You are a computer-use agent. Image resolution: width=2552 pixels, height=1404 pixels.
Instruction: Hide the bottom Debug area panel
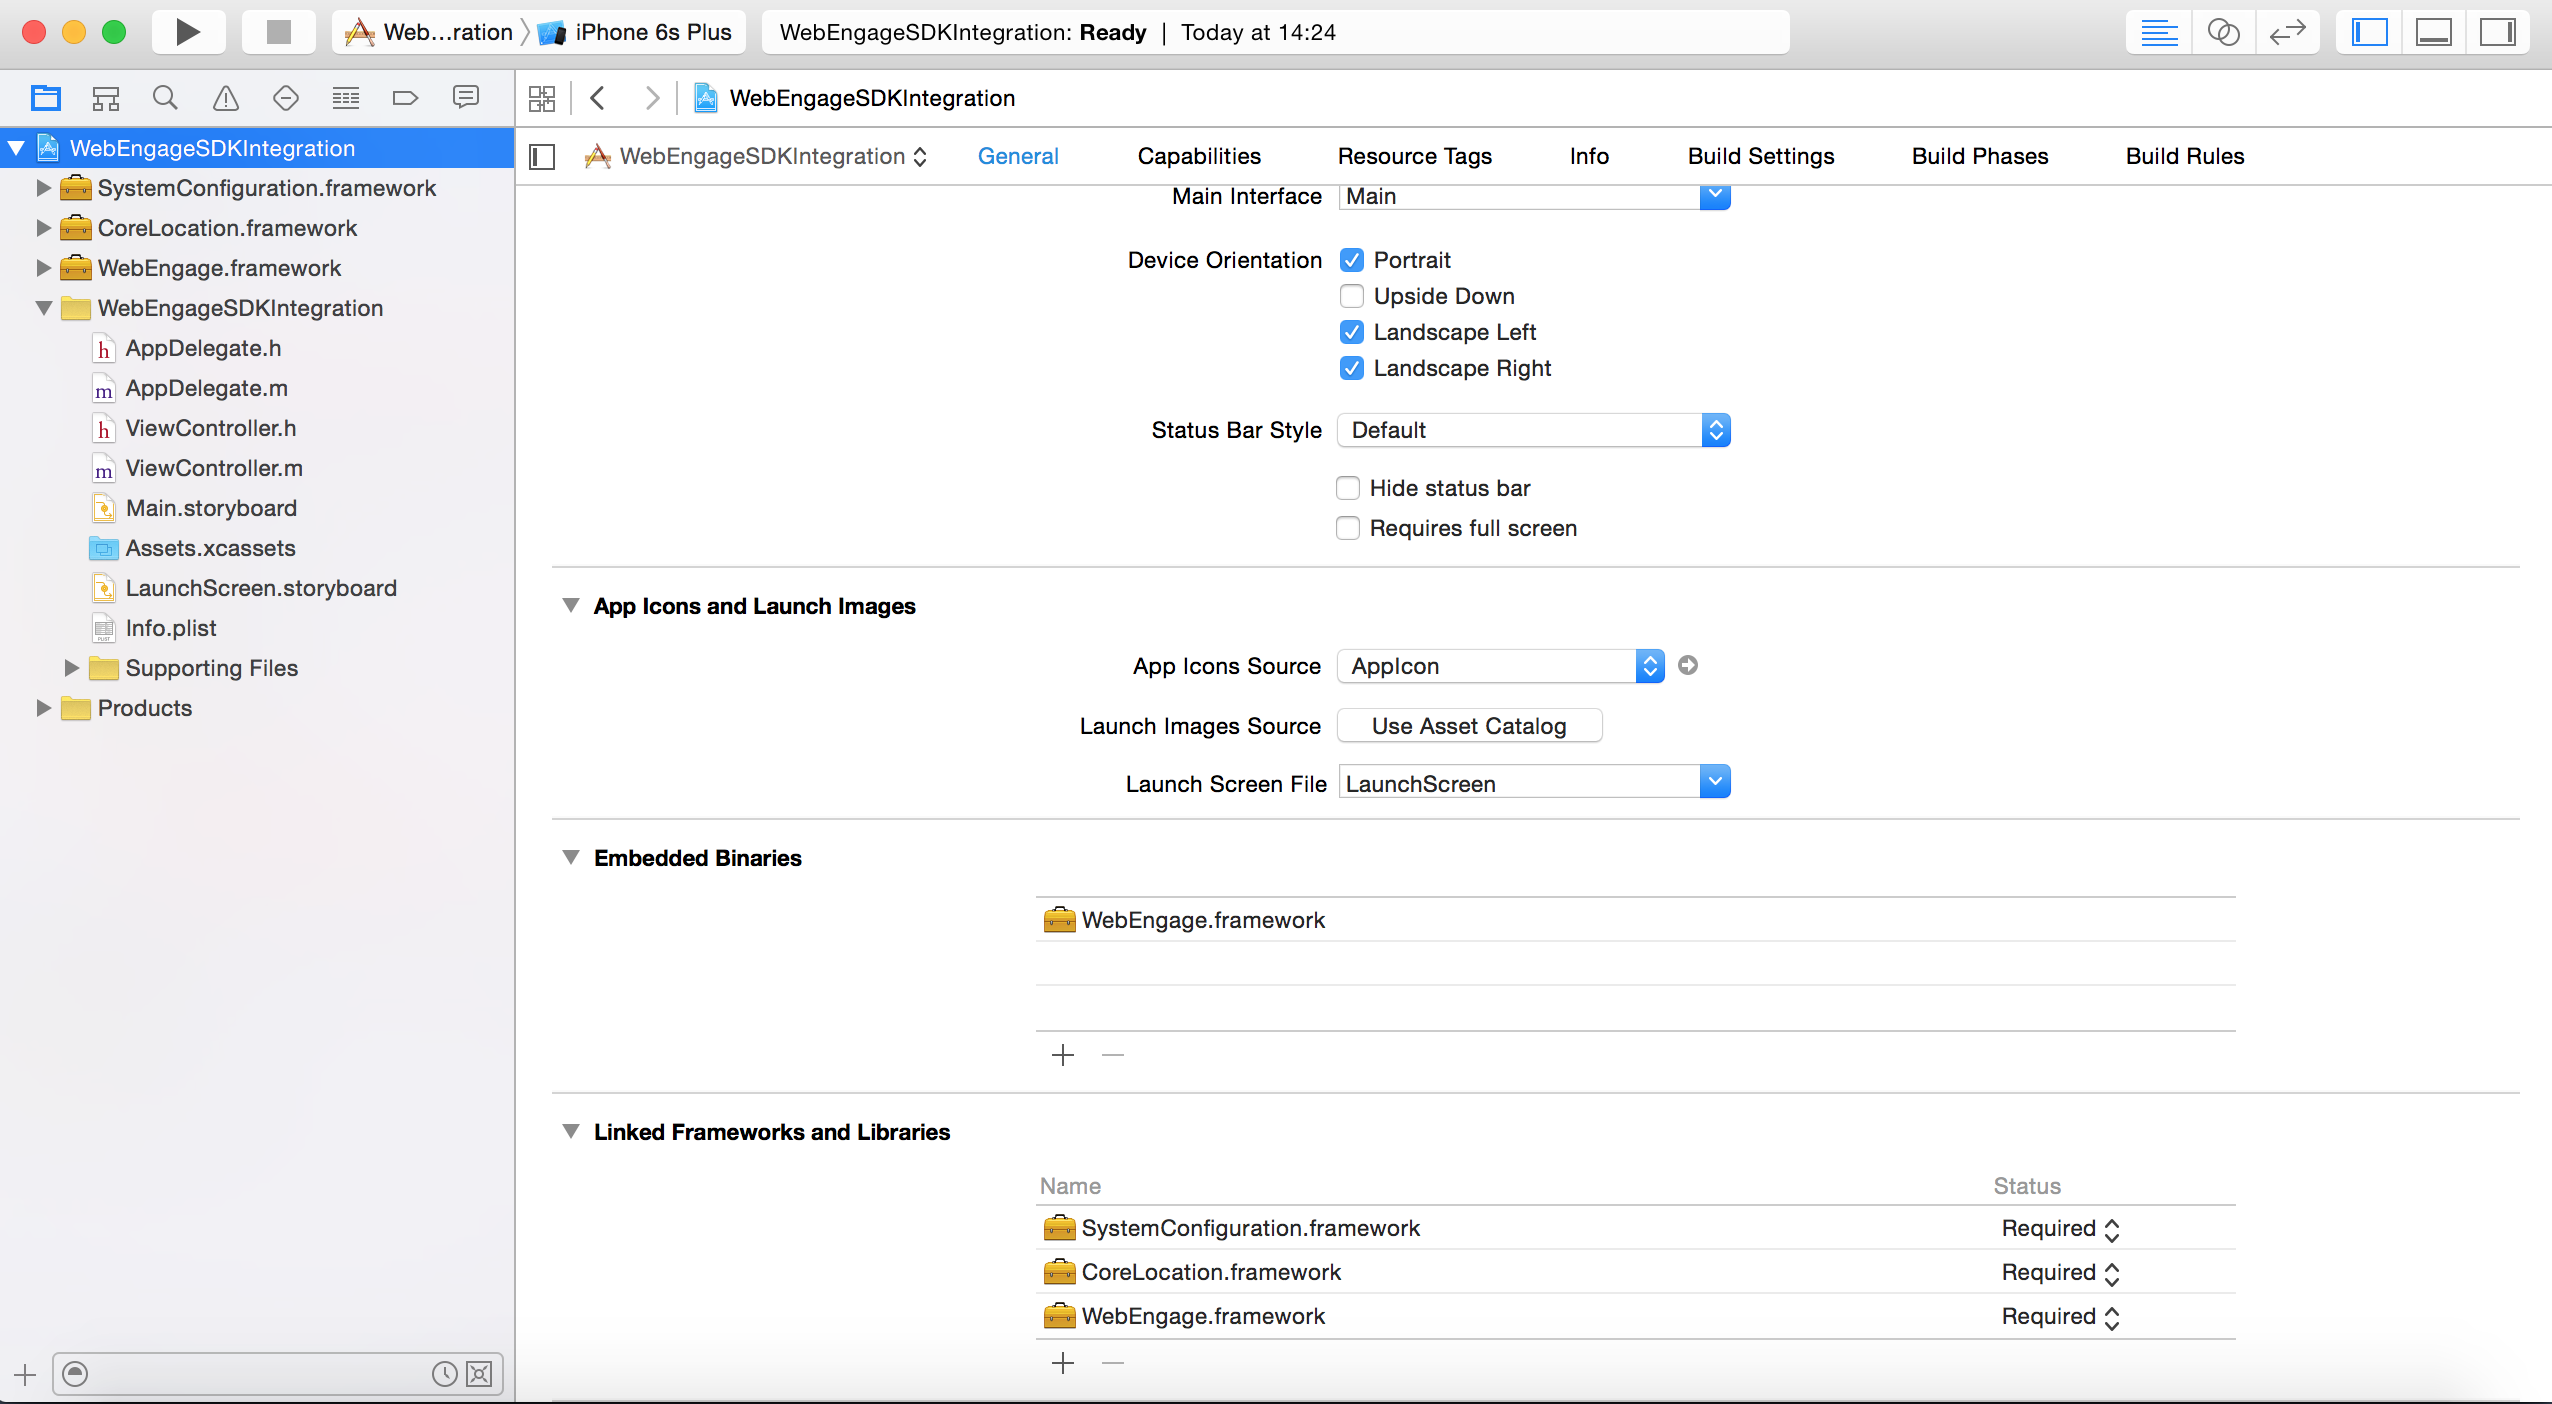pyautogui.click(x=2433, y=32)
